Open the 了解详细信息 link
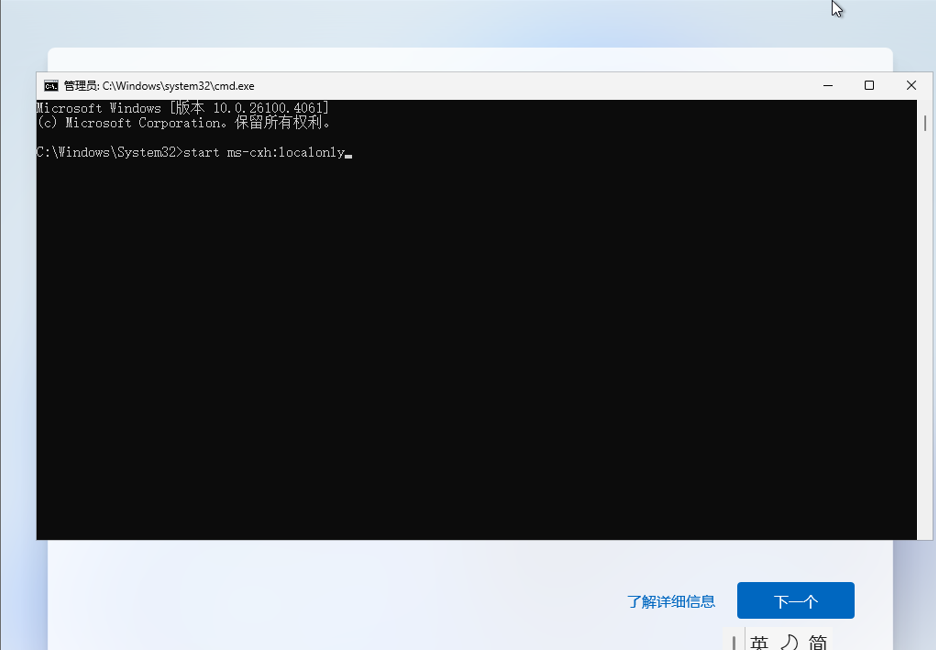This screenshot has height=650, width=936. pos(671,602)
